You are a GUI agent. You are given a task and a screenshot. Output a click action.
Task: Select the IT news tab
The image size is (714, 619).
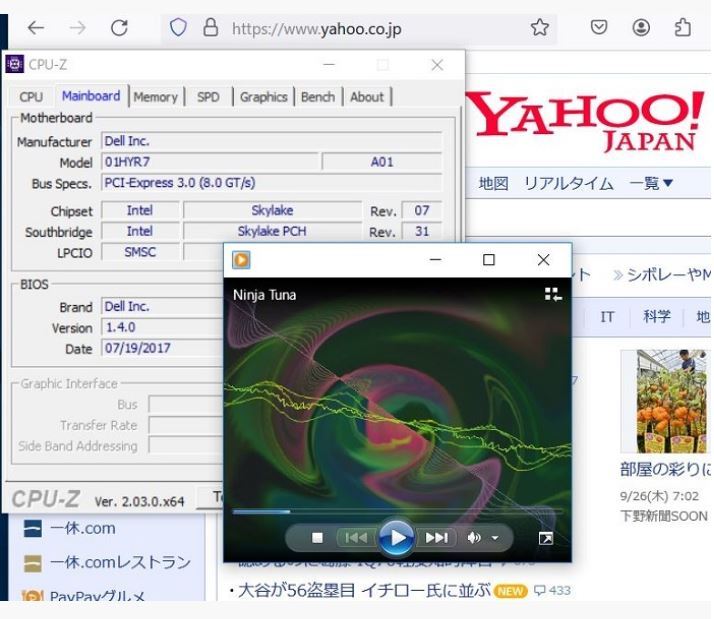coord(607,316)
